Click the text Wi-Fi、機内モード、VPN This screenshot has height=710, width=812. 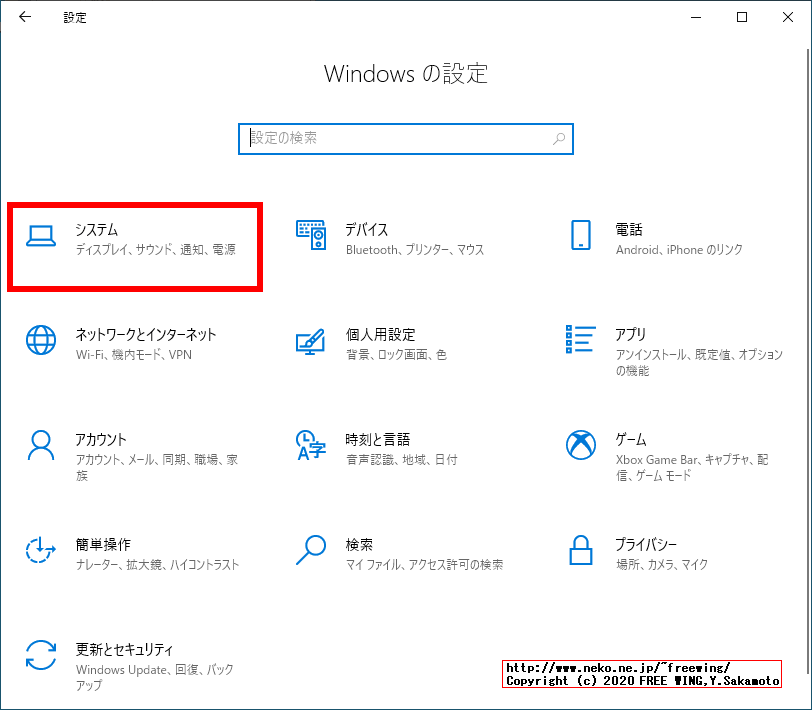click(x=134, y=355)
